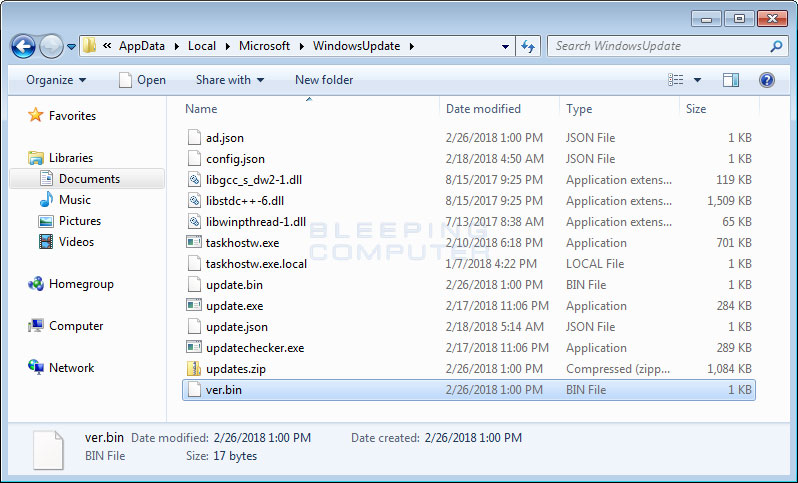This screenshot has width=798, height=483.
Task: Refresh the folder view
Action: click(528, 46)
